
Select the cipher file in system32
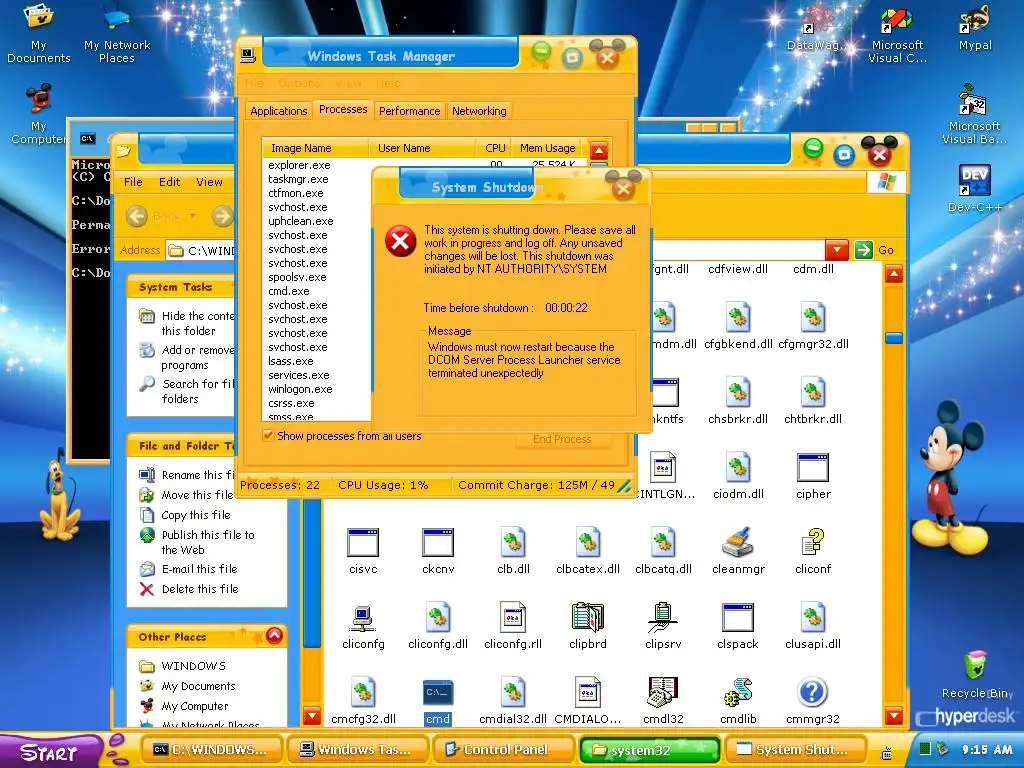coord(813,476)
